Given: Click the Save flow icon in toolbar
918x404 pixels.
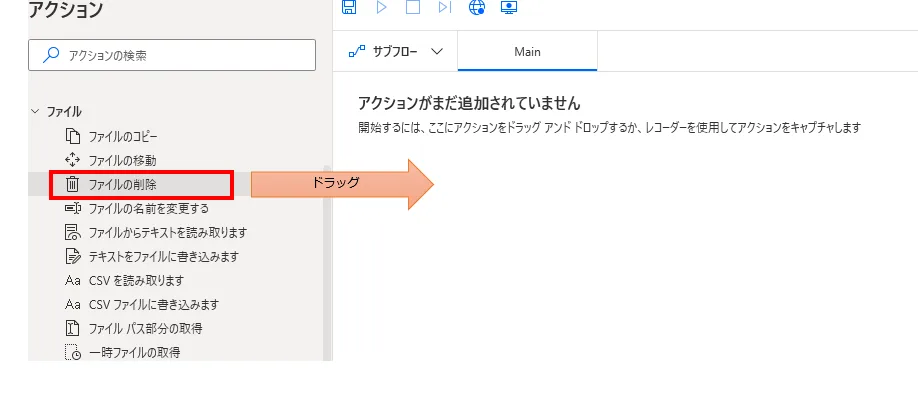Looking at the screenshot, I should click(x=349, y=7).
